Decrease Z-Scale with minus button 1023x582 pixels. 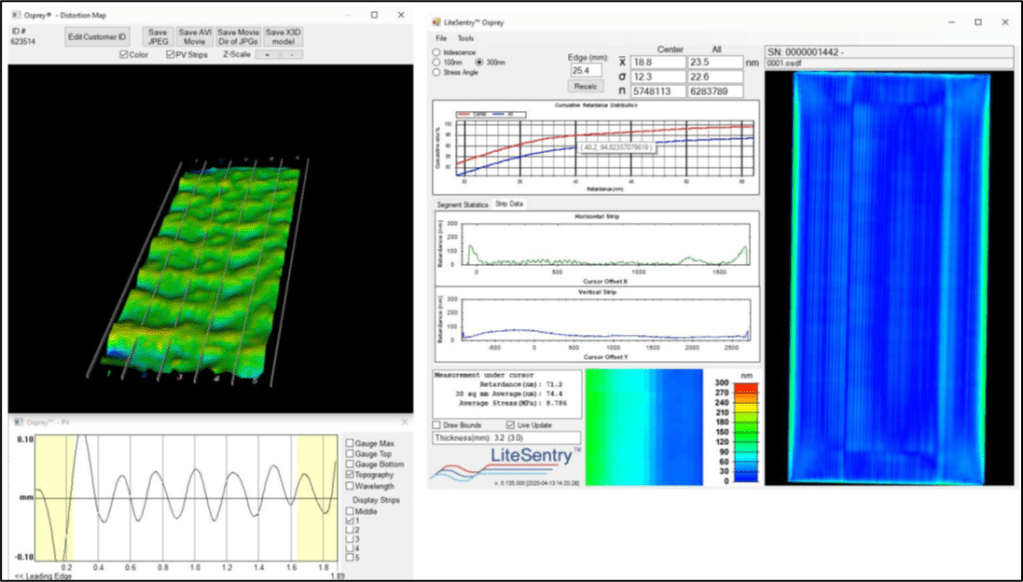tap(290, 54)
